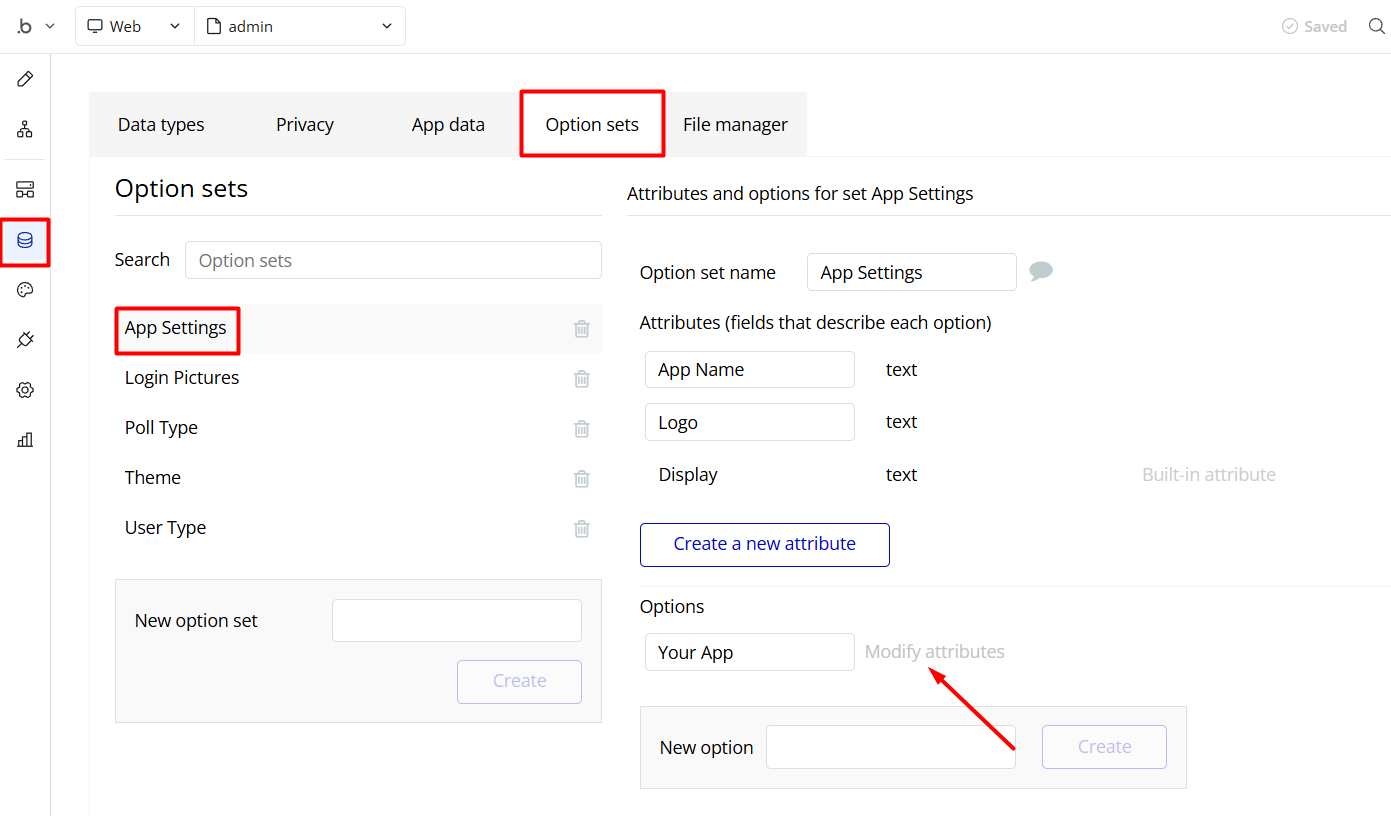Open the Styles palette icon
Image resolution: width=1391 pixels, height=816 pixels.
25,290
